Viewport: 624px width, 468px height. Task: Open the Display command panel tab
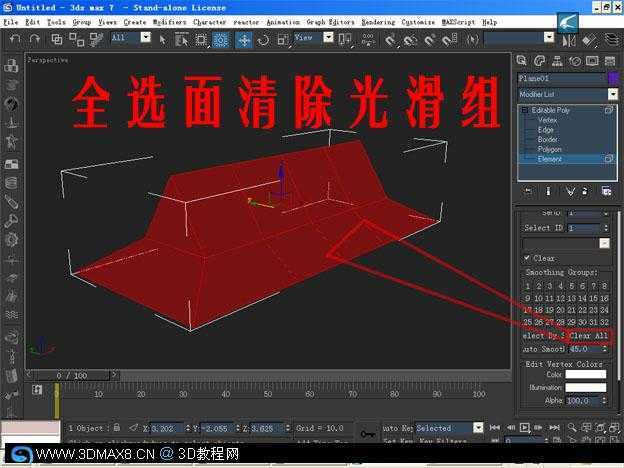click(592, 60)
